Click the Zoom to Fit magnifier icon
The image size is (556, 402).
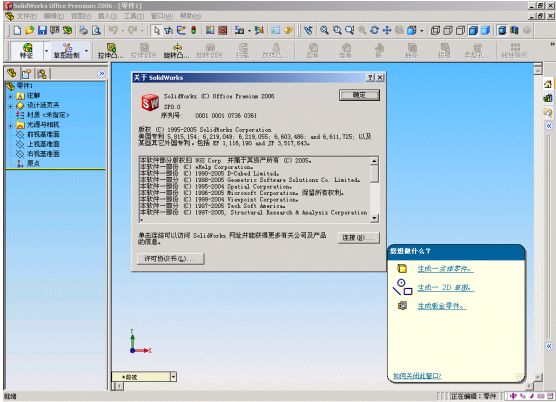(324, 30)
